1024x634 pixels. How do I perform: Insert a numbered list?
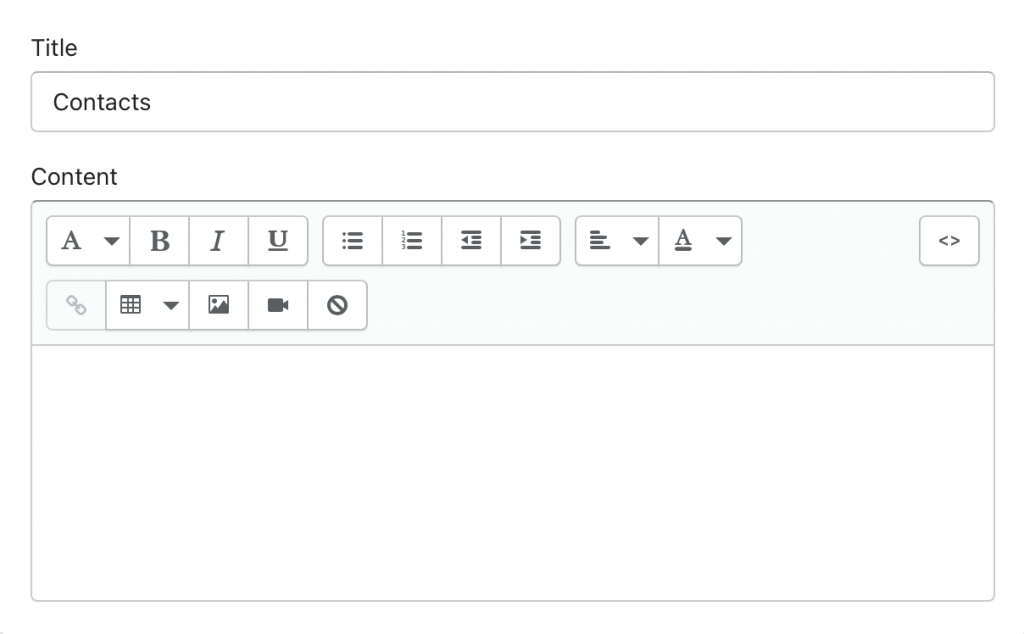(x=411, y=240)
